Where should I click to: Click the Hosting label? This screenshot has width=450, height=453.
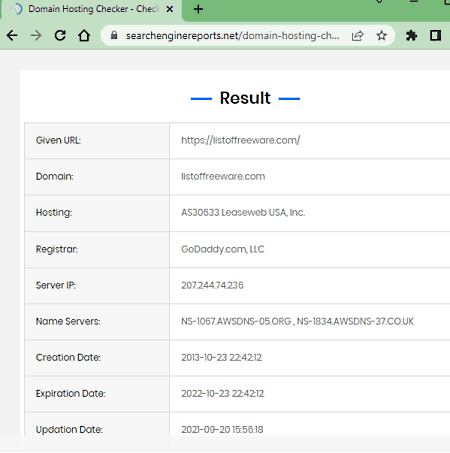click(54, 213)
